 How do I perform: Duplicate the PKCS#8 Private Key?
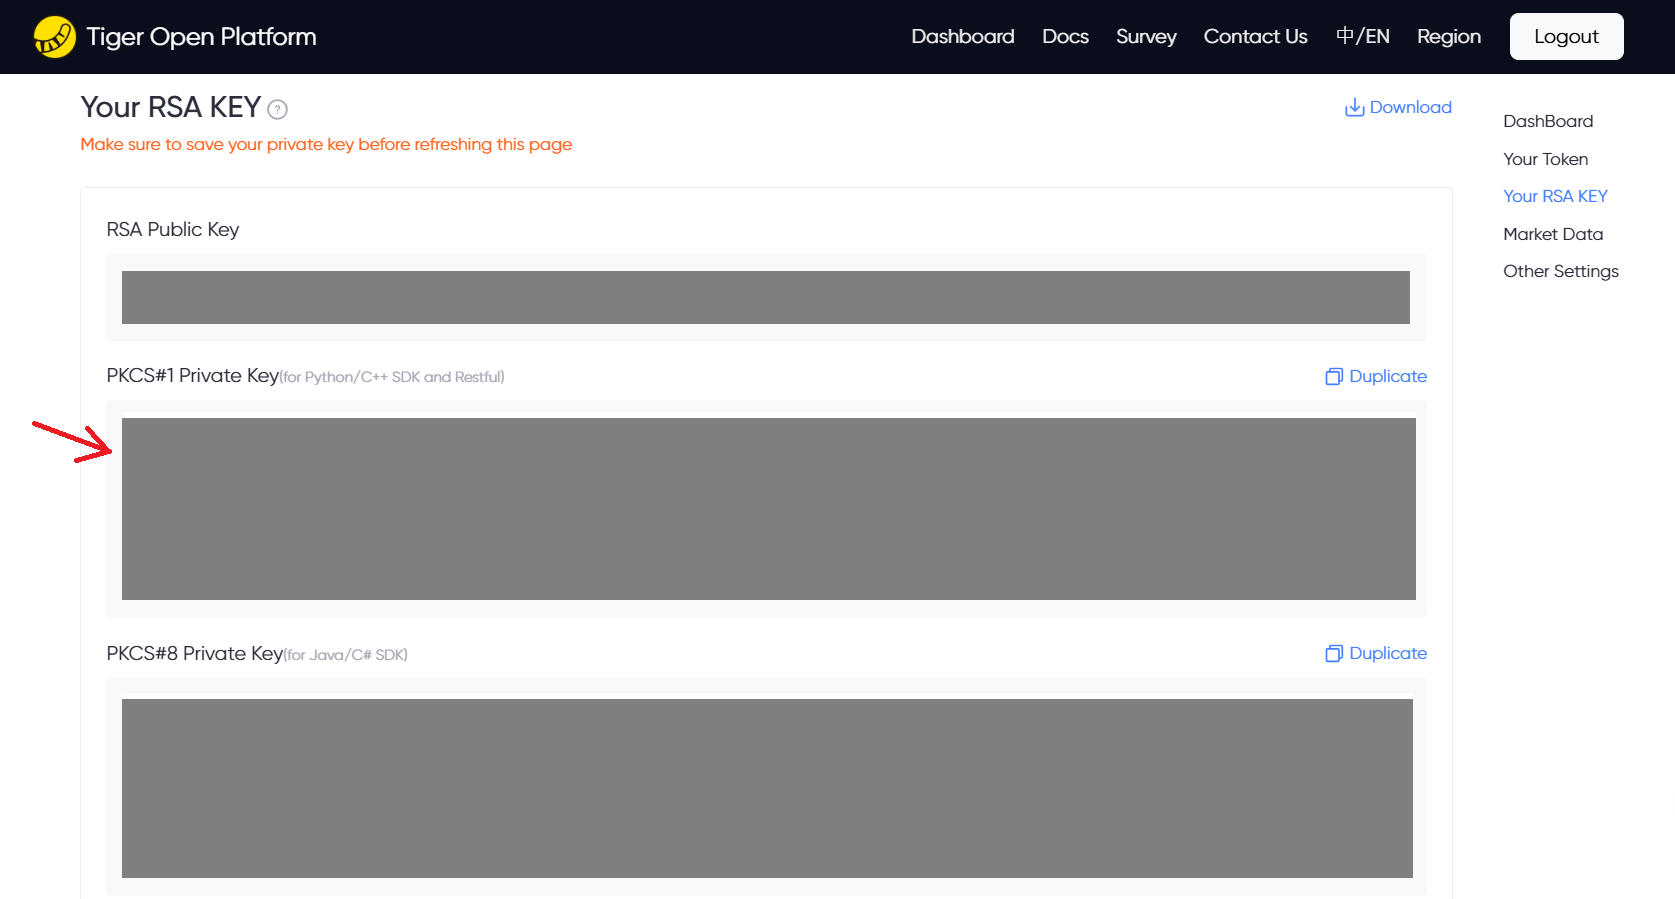click(x=1376, y=653)
